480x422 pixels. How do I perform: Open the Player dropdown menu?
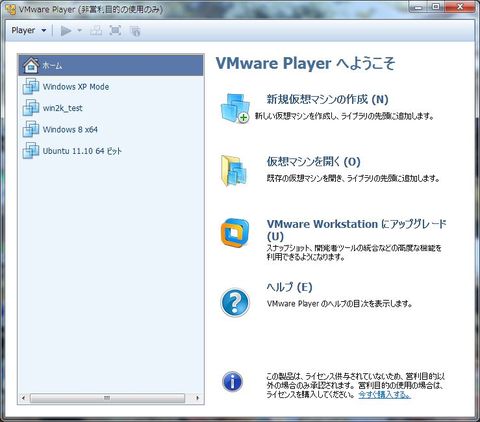tap(29, 31)
